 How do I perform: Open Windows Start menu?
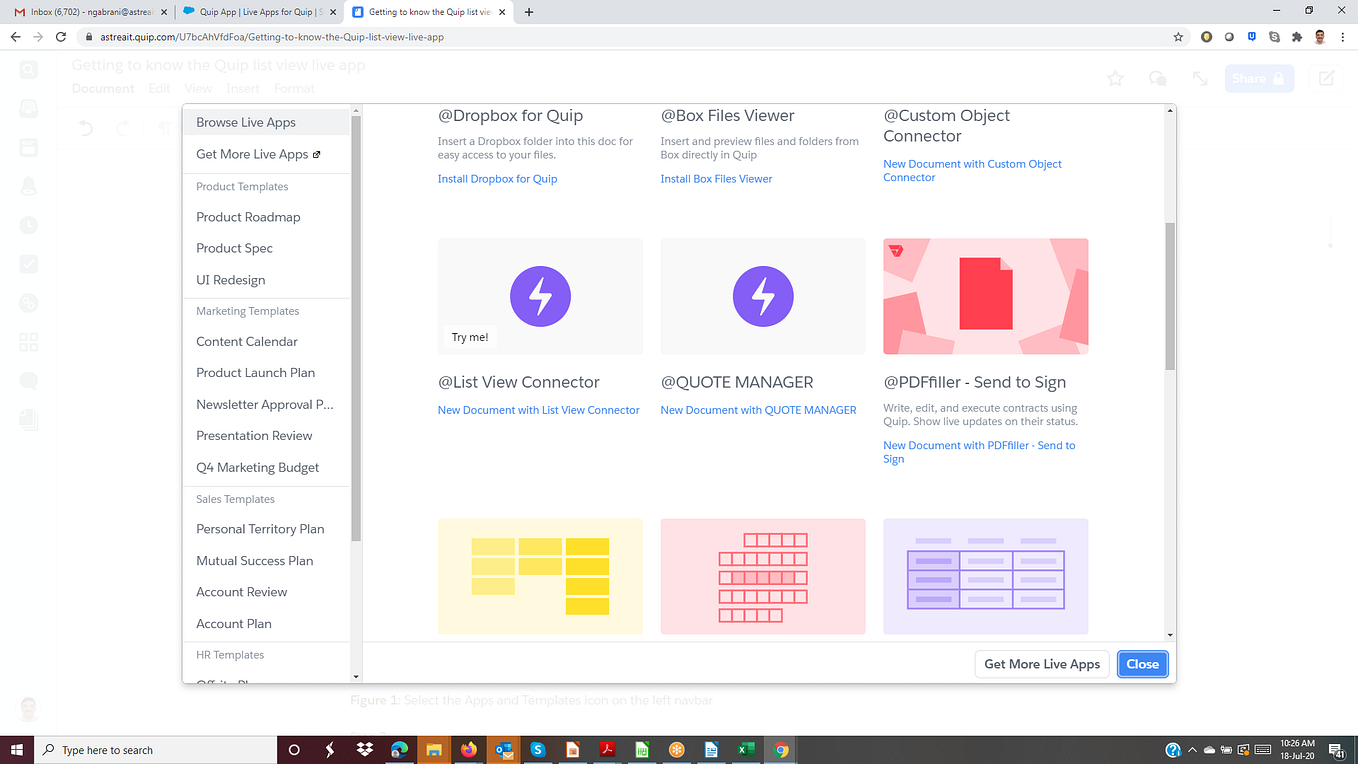(16, 750)
